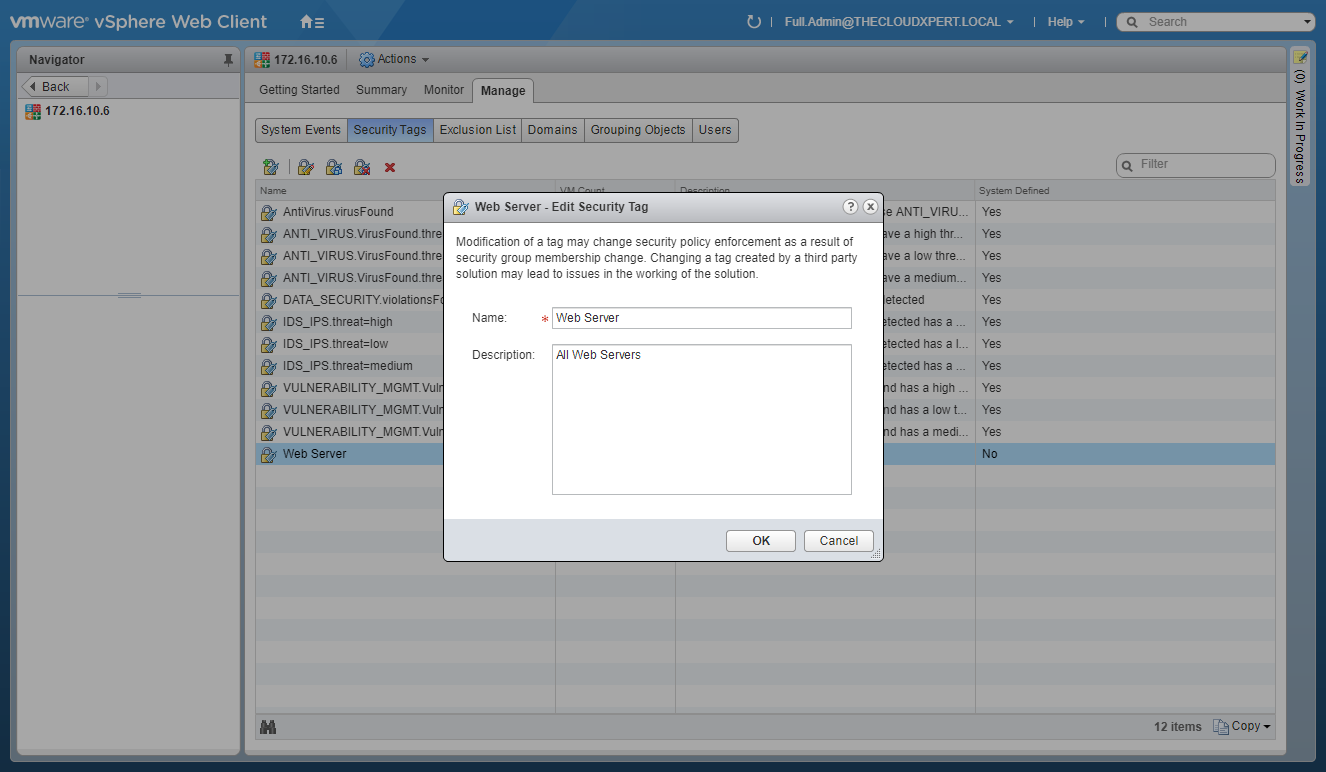Open the vSphere home menu icon
This screenshot has height=772, width=1326.
pyautogui.click(x=311, y=22)
